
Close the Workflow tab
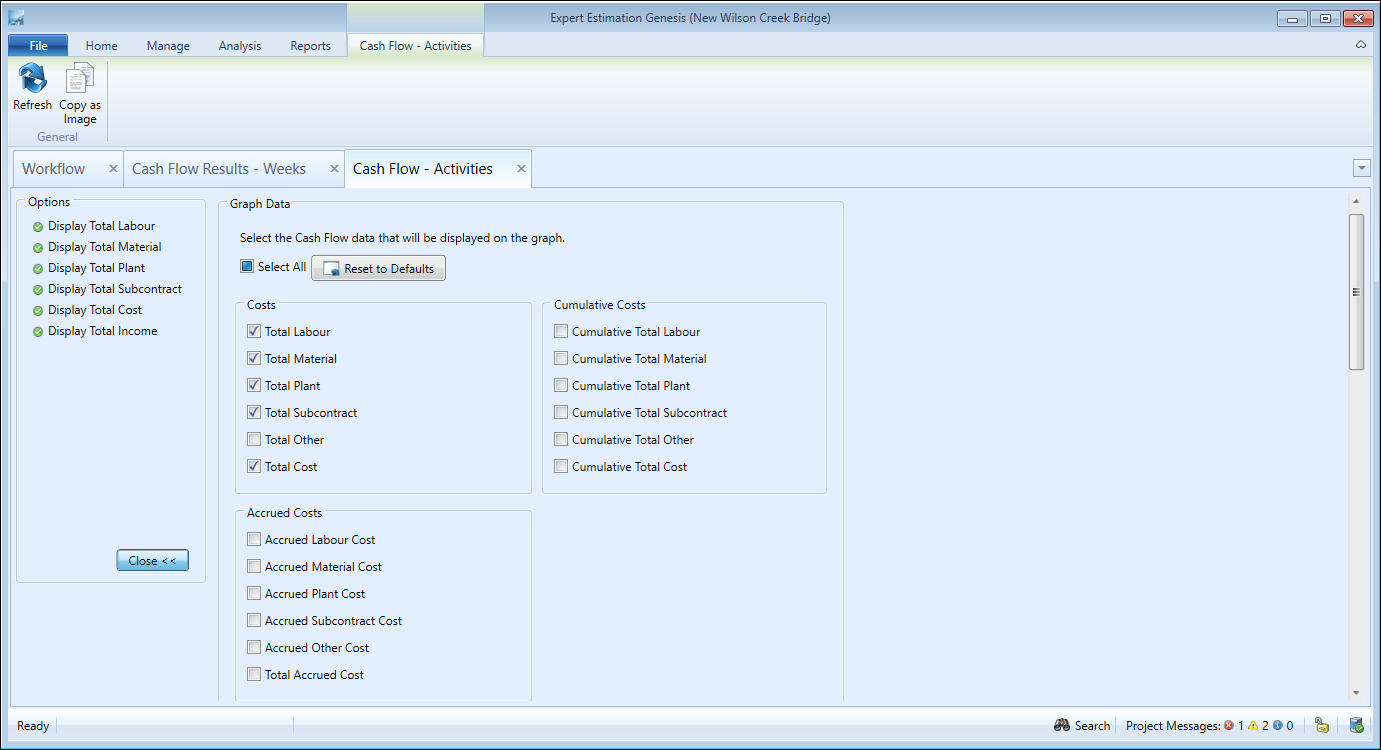click(113, 169)
